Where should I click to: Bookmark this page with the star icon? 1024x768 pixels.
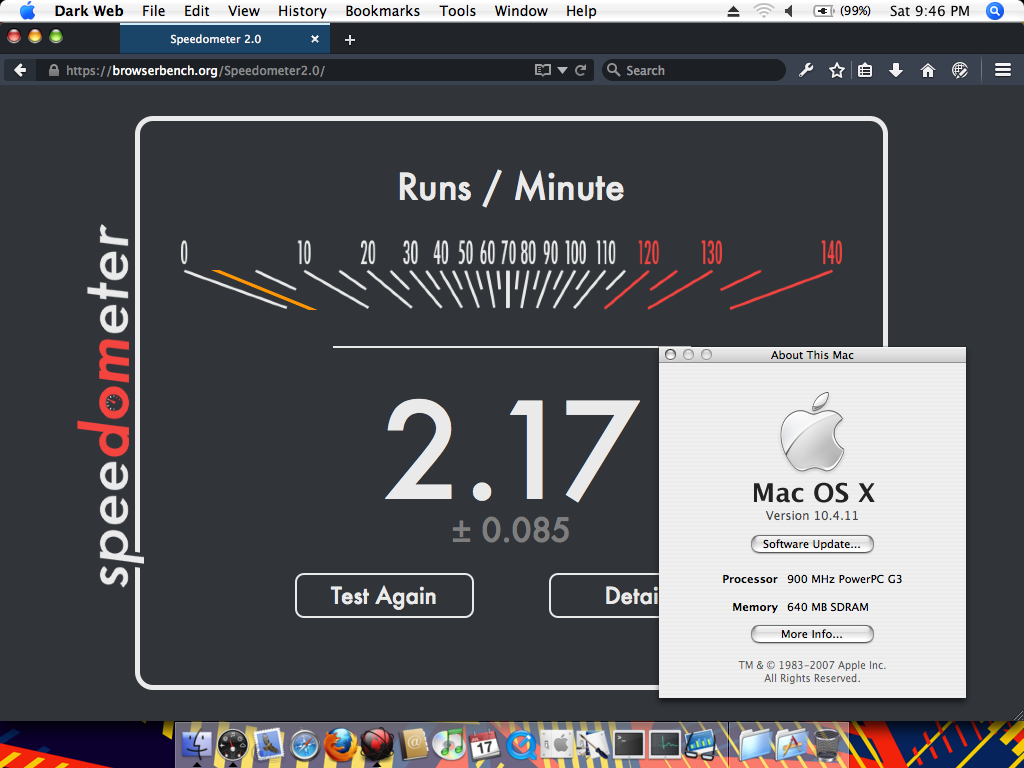[837, 71]
